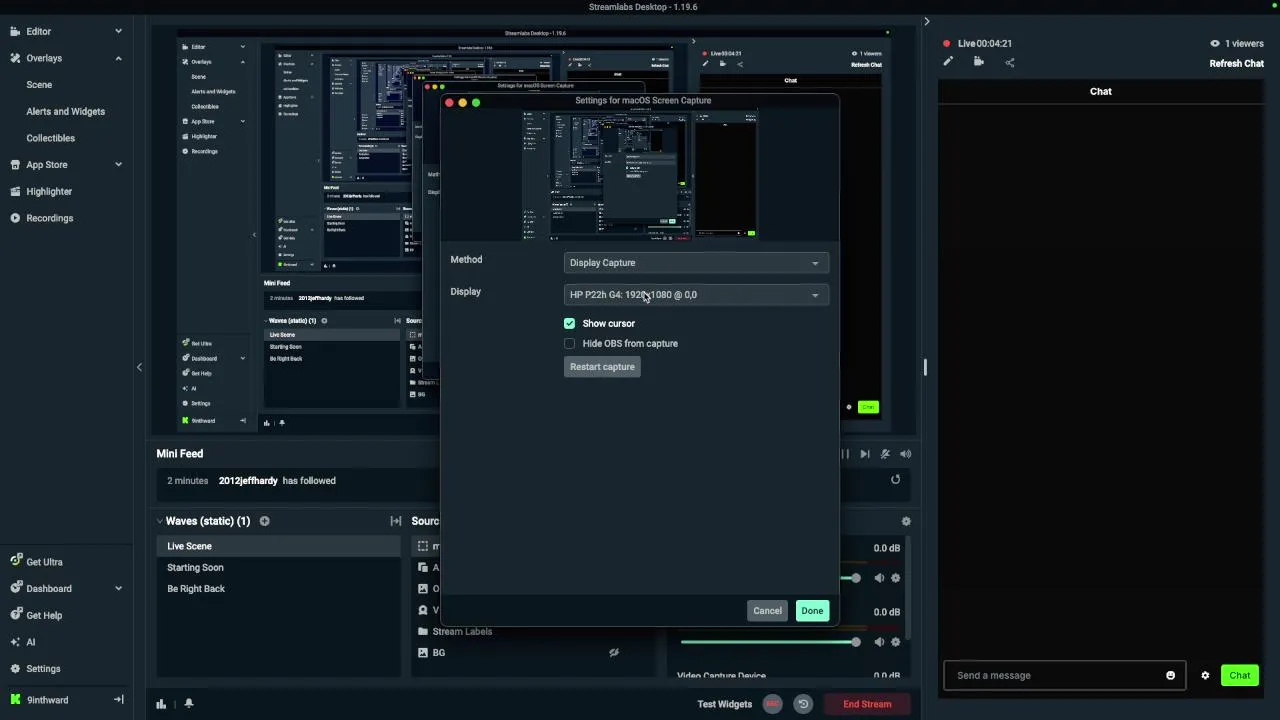Open the Display dropdown showing HP P22h G4
This screenshot has height=720, width=1280.
coord(696,295)
